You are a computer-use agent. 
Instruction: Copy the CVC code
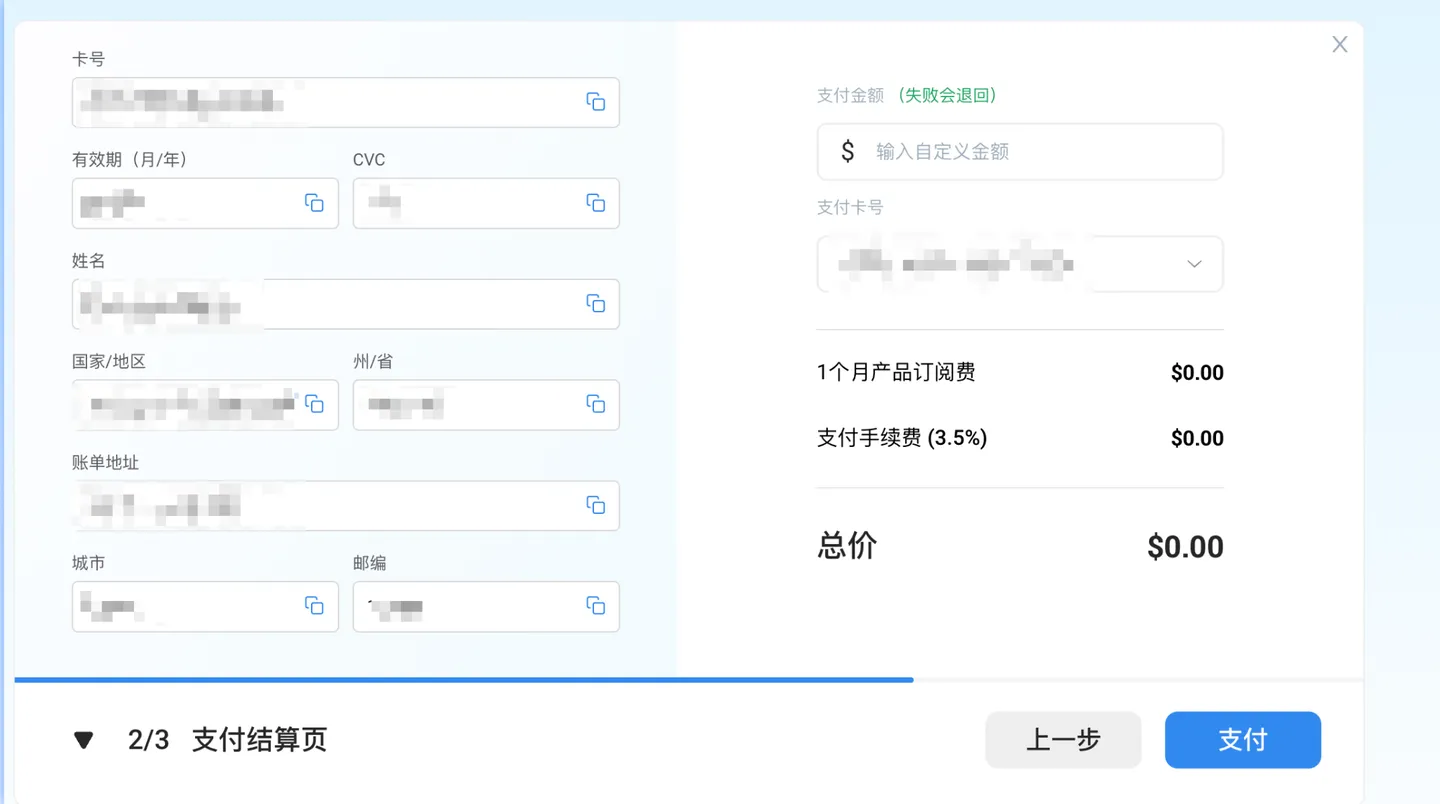[x=596, y=203]
